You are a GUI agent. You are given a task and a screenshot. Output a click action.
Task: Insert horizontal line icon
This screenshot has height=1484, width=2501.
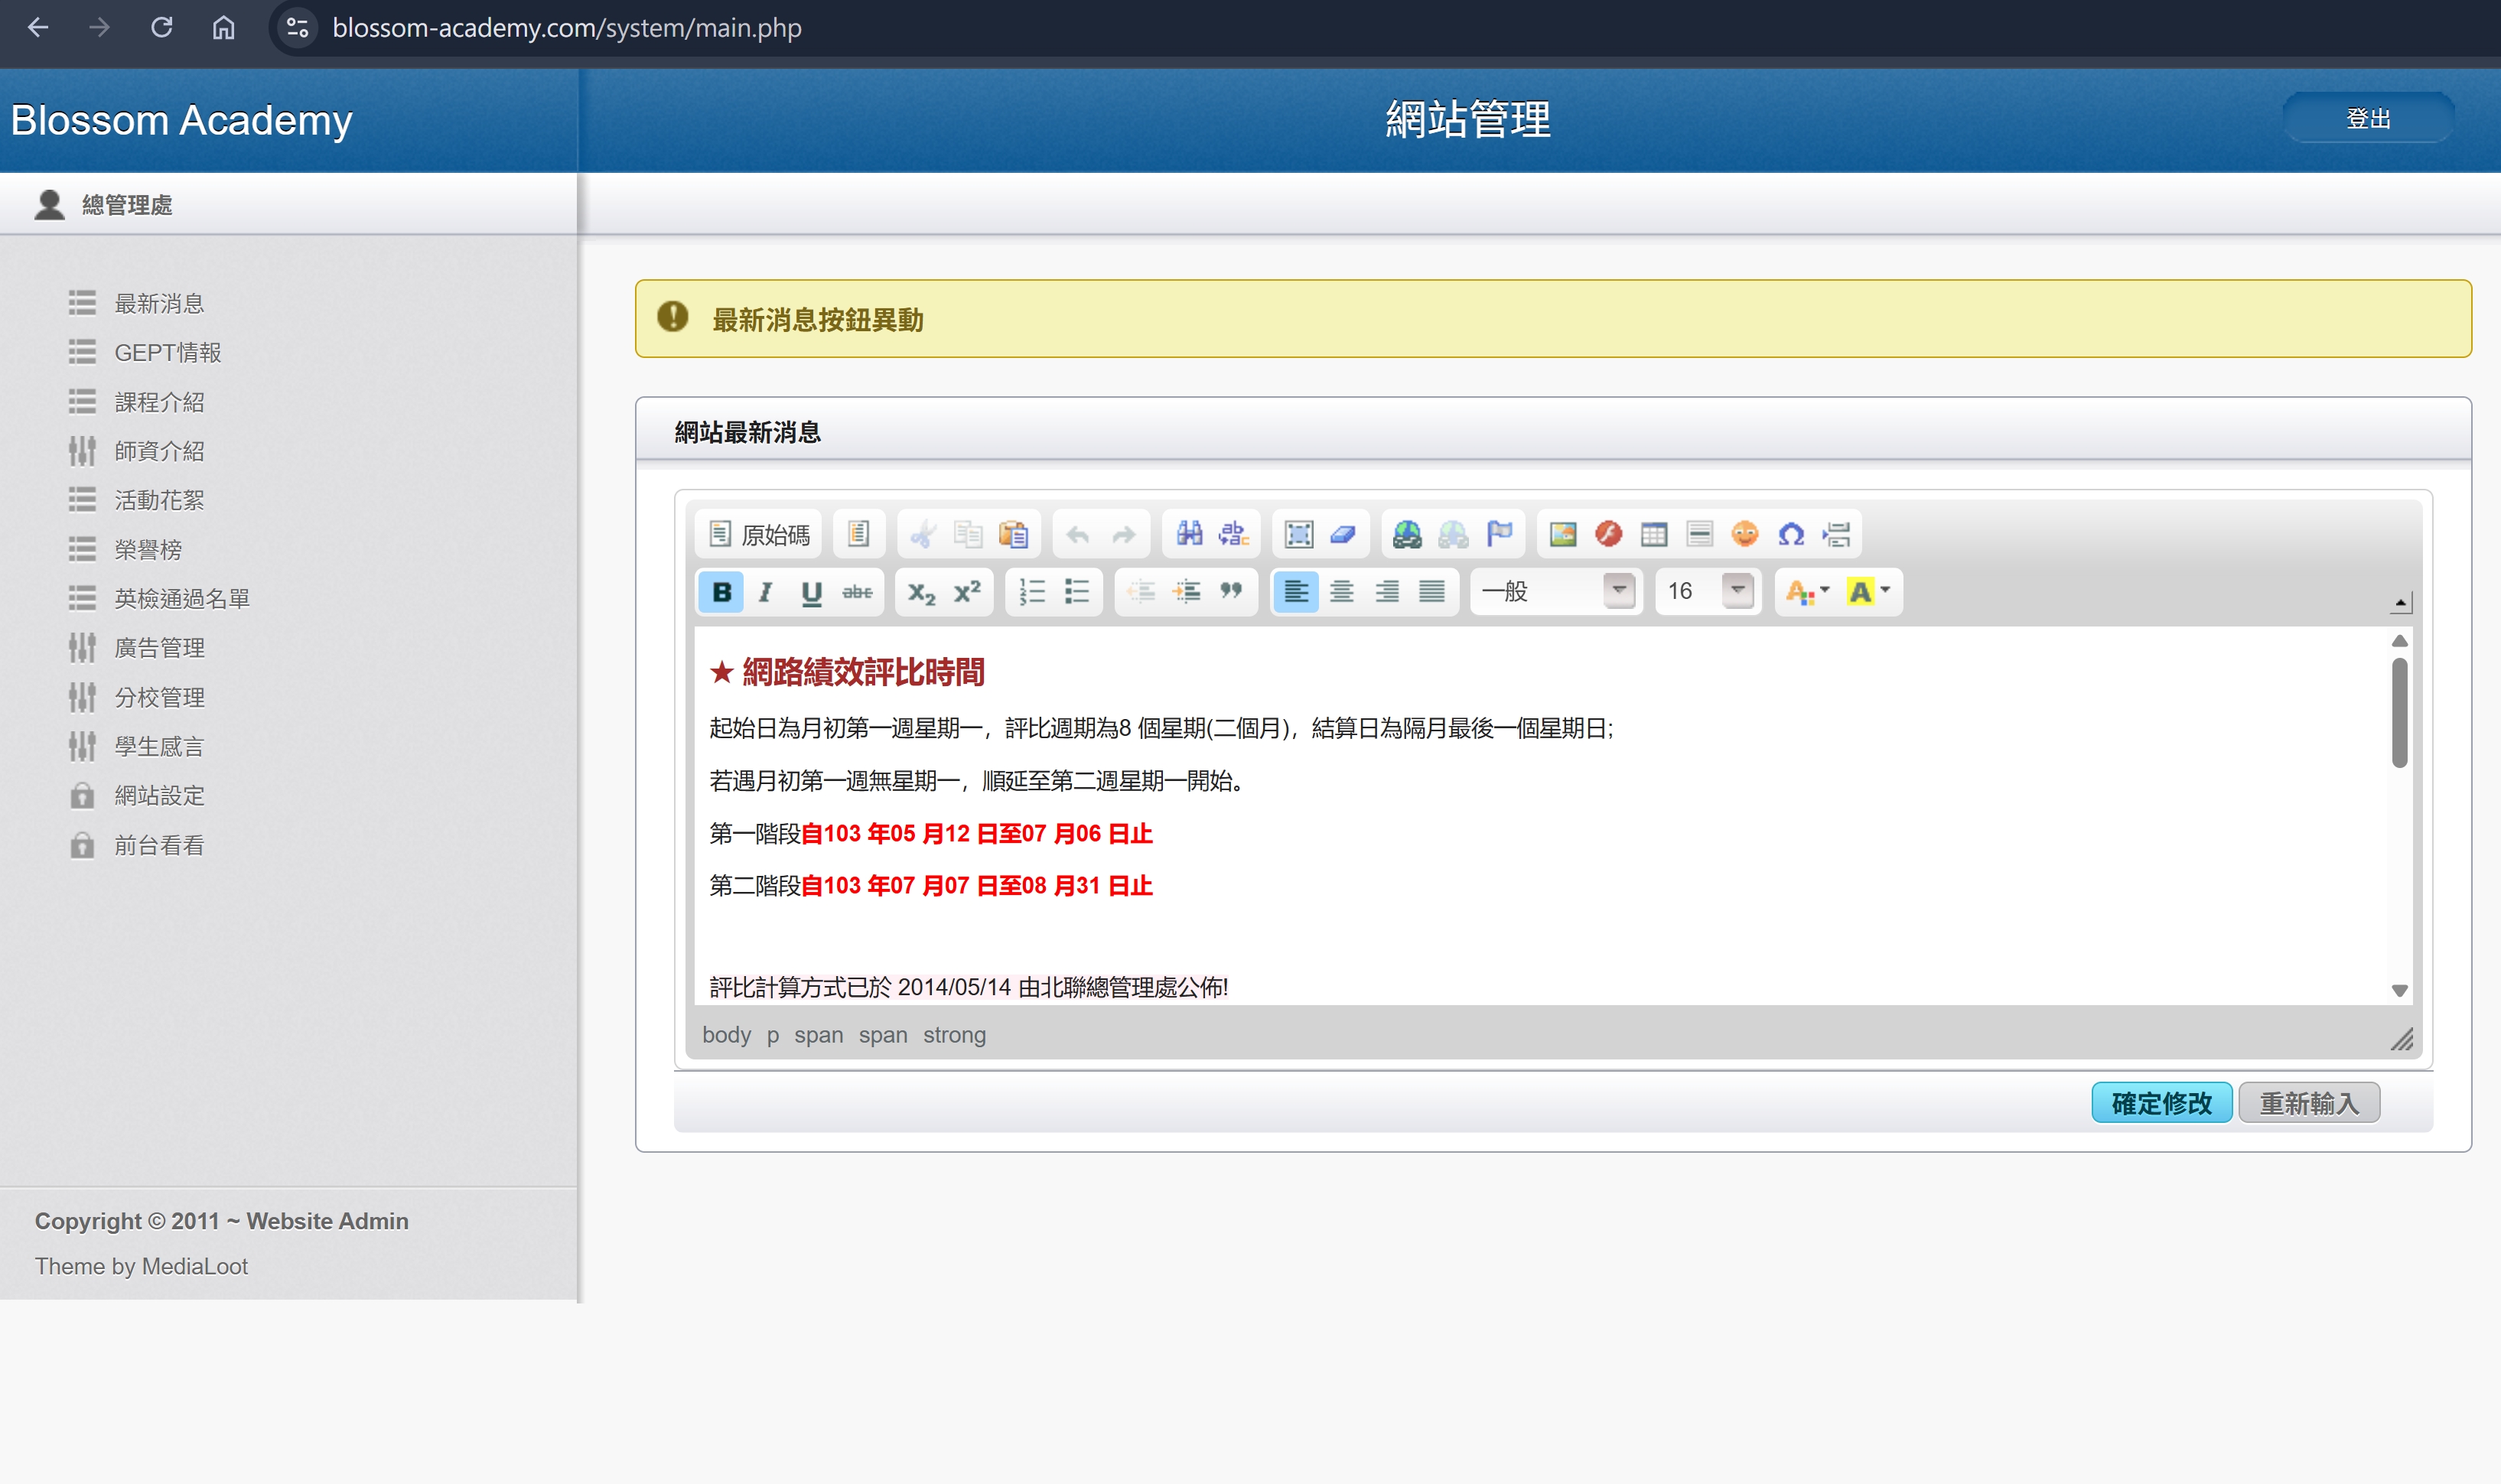point(1699,535)
